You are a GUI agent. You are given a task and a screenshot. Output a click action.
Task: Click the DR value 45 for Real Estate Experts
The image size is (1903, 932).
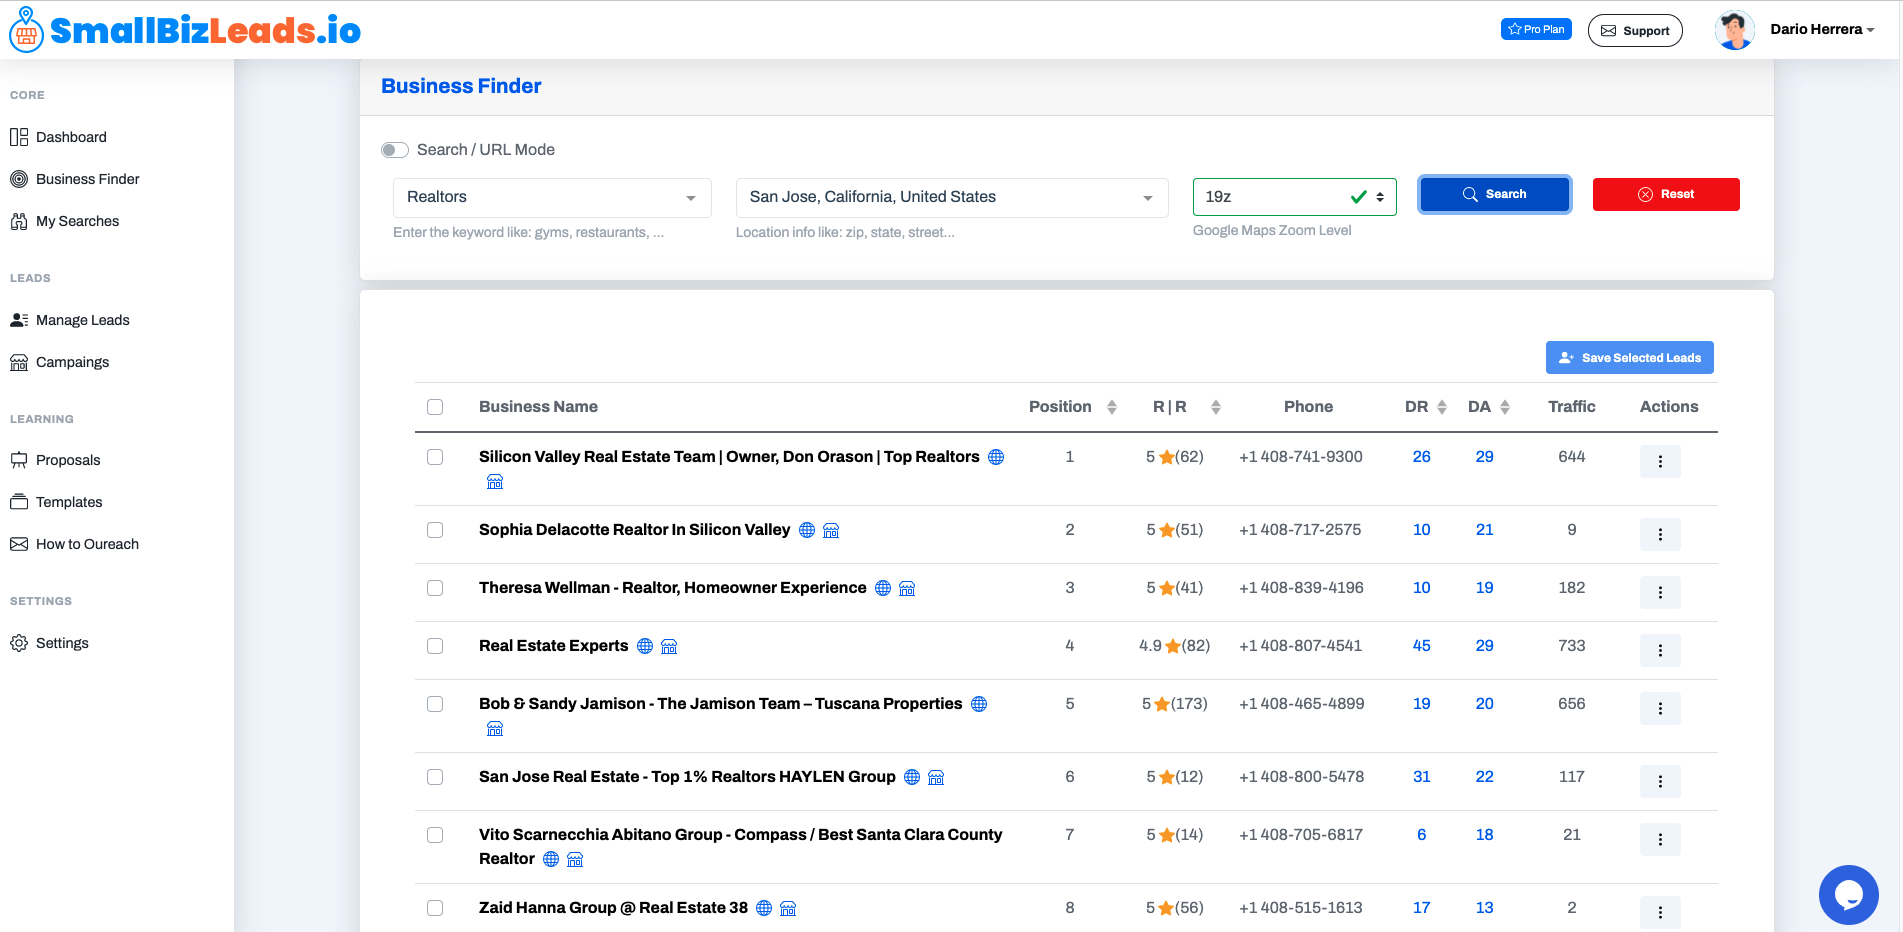click(x=1421, y=646)
